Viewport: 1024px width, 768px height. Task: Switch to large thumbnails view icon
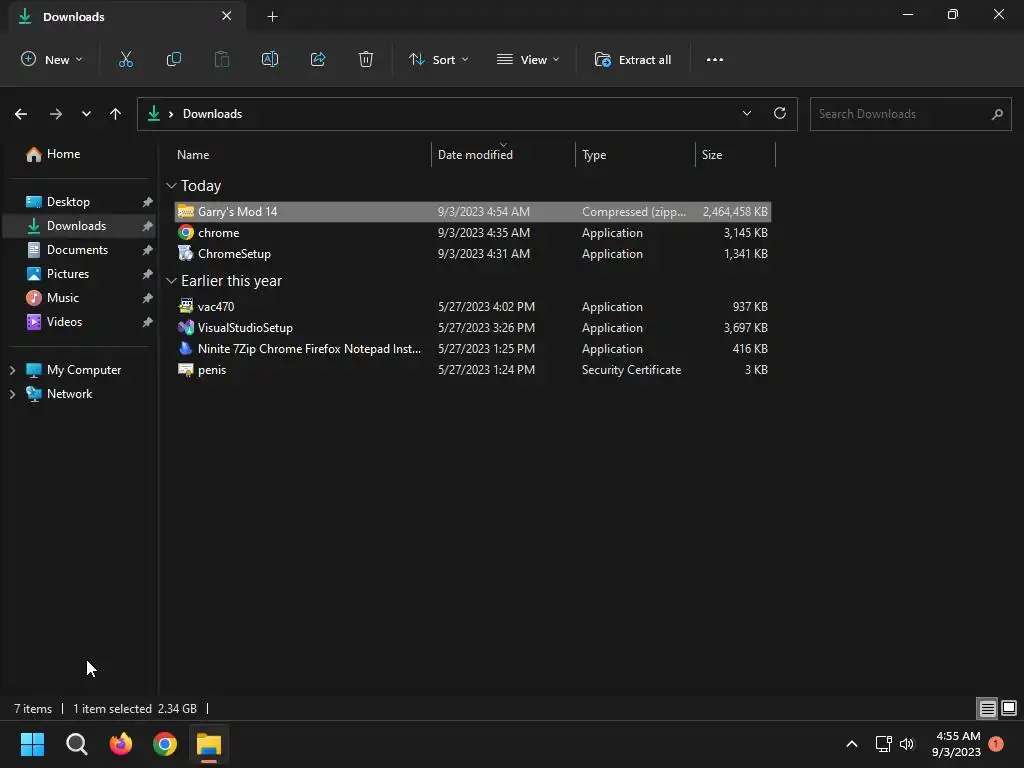coord(1009,708)
